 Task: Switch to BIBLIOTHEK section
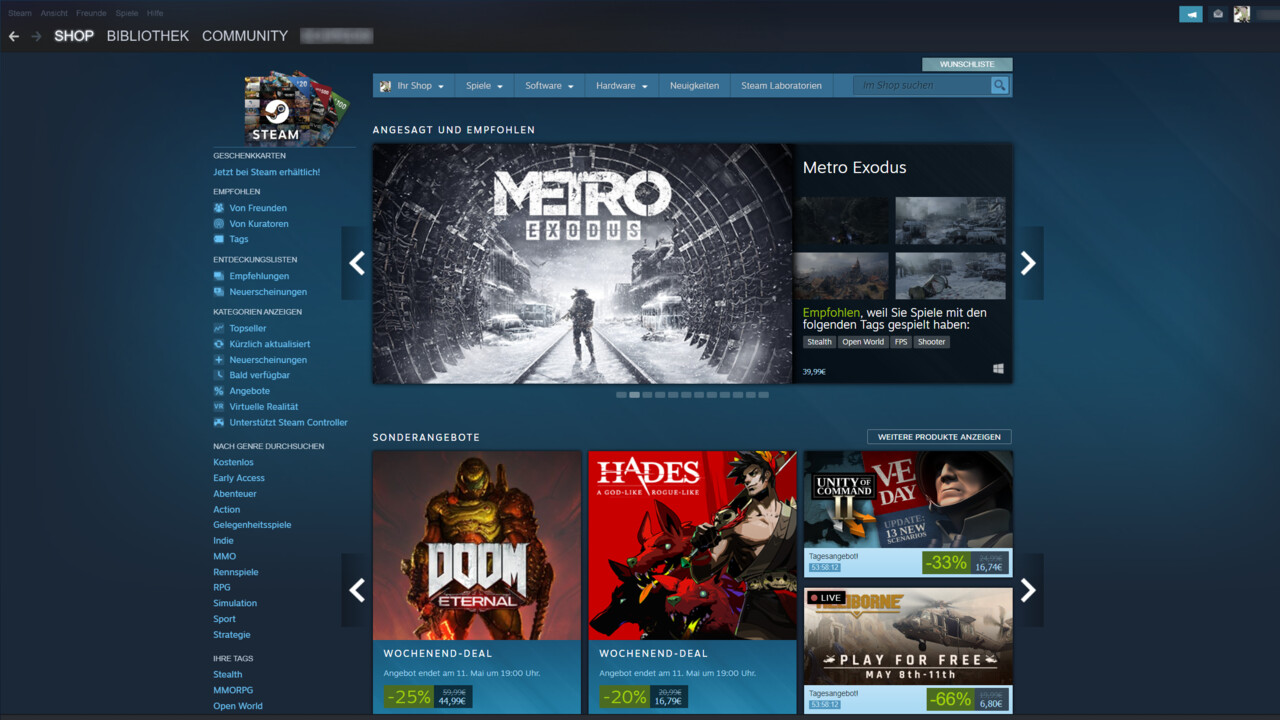coord(148,36)
